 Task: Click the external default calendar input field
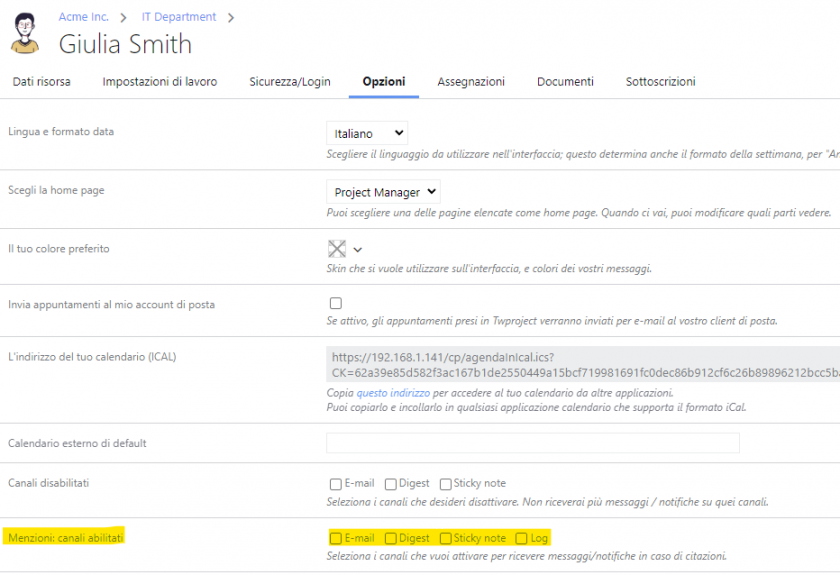(532, 443)
